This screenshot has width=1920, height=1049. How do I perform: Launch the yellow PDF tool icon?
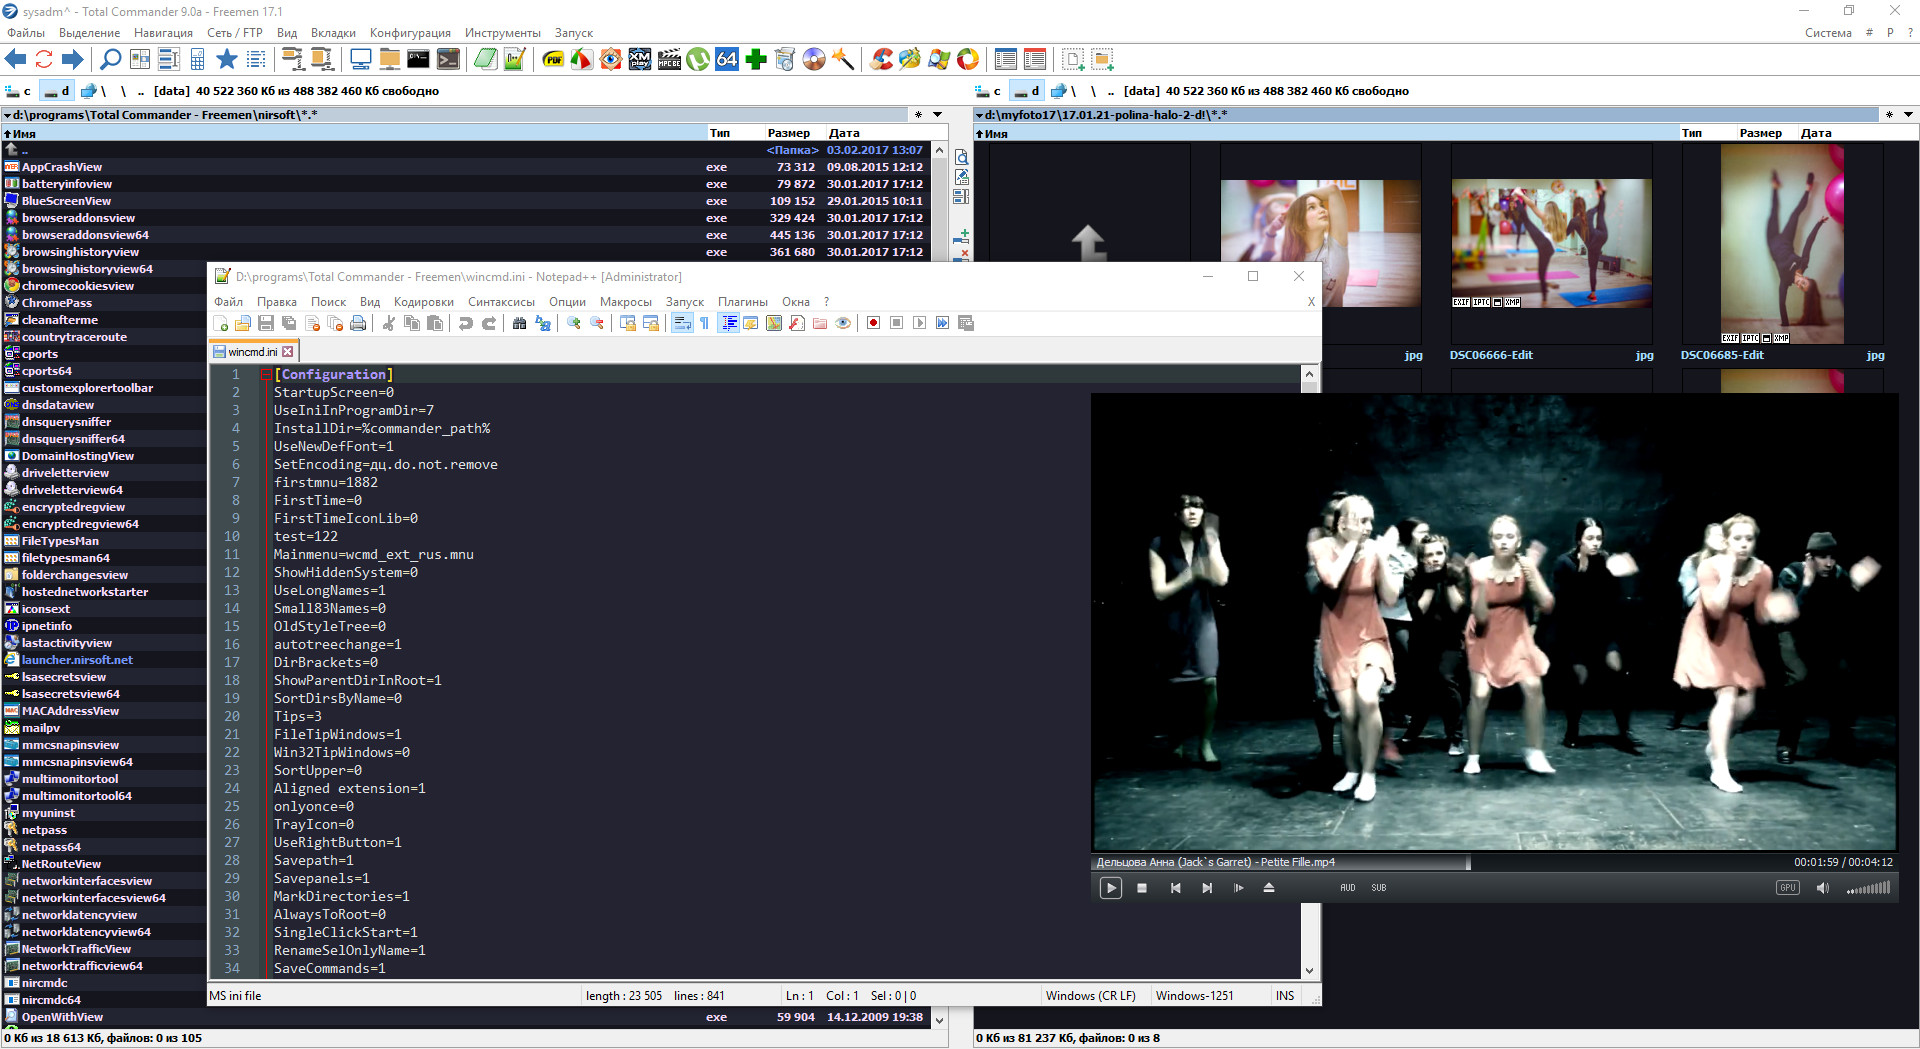point(553,60)
